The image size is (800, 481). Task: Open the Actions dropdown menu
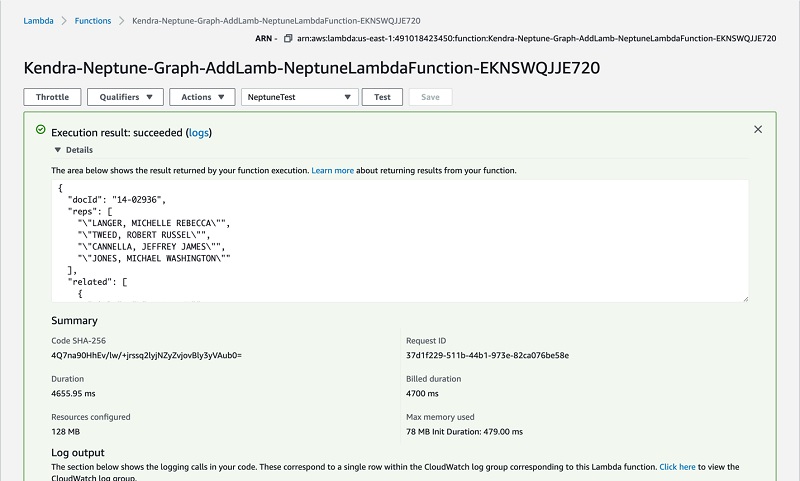[202, 97]
